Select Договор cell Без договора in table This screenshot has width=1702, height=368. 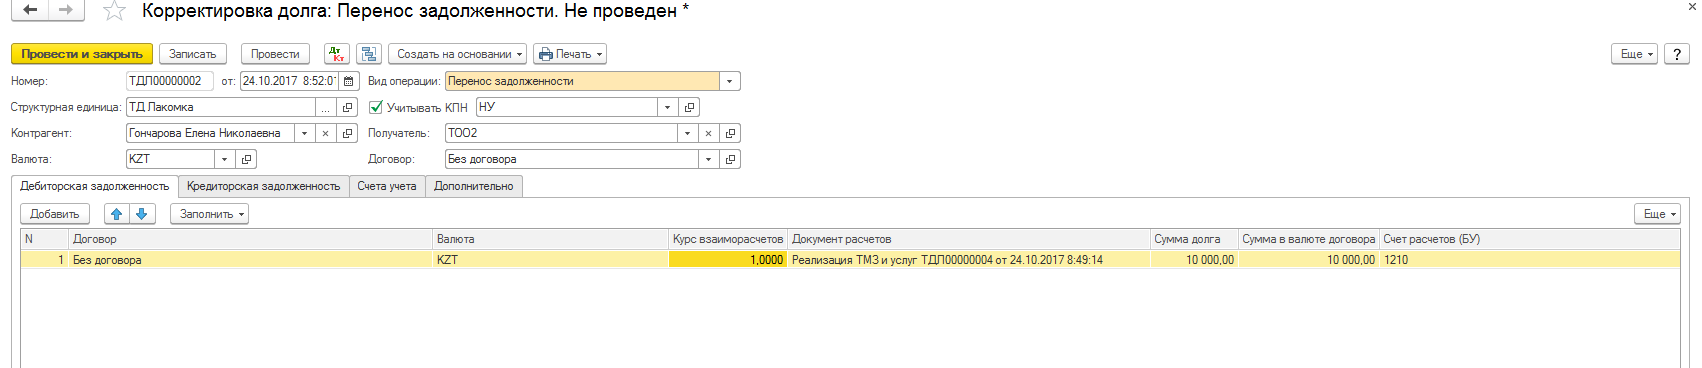click(x=251, y=259)
